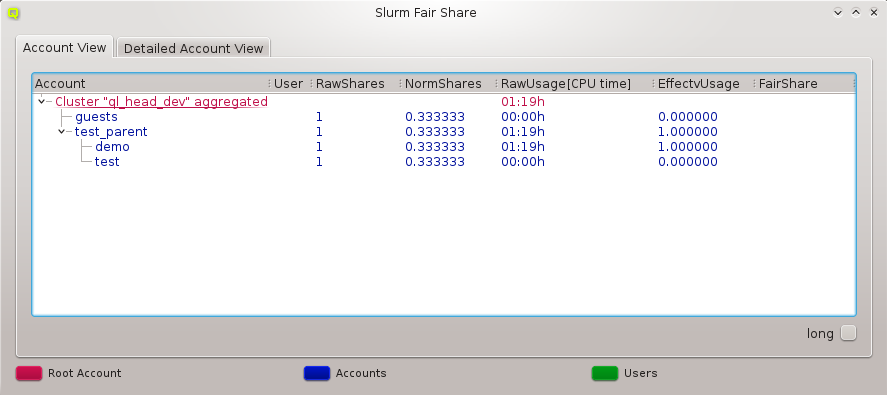The image size is (887, 395).
Task: Switch to Detailed Account View tab
Action: (193, 48)
